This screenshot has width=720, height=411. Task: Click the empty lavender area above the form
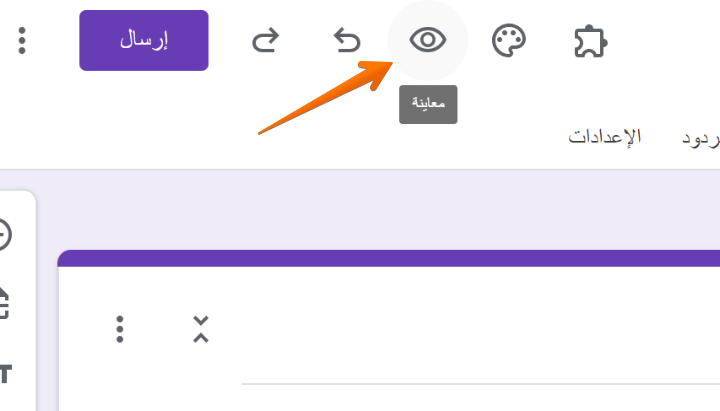coord(380,210)
